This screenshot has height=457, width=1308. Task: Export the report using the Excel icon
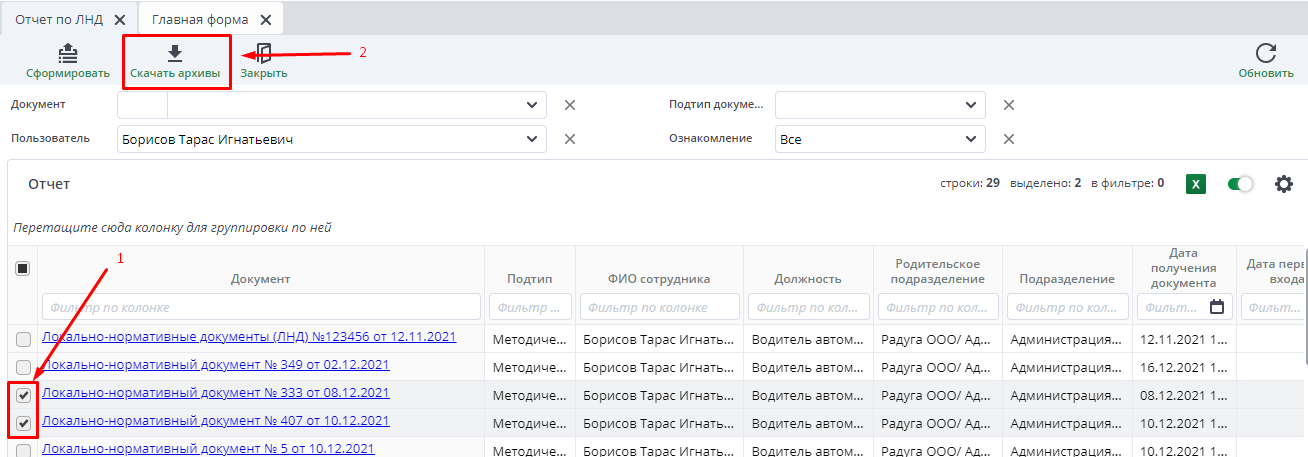click(x=1195, y=184)
